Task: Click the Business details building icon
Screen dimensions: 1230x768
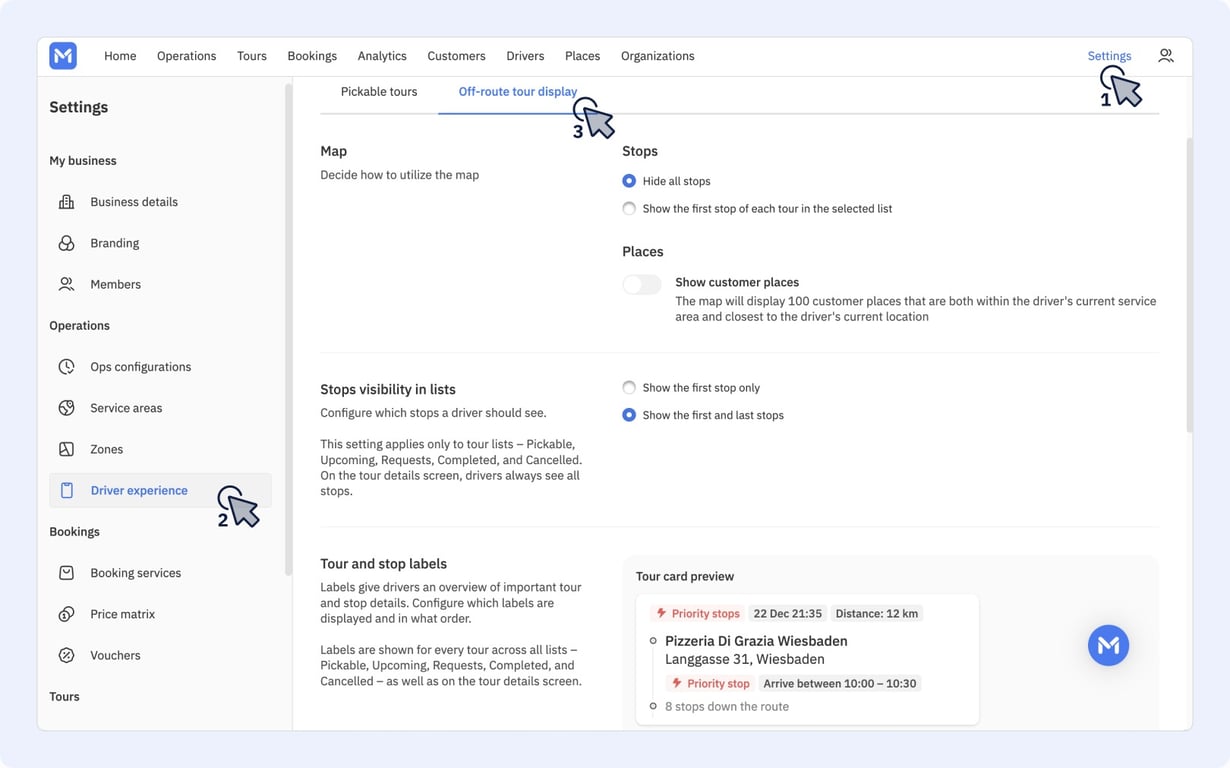Action: tap(67, 202)
